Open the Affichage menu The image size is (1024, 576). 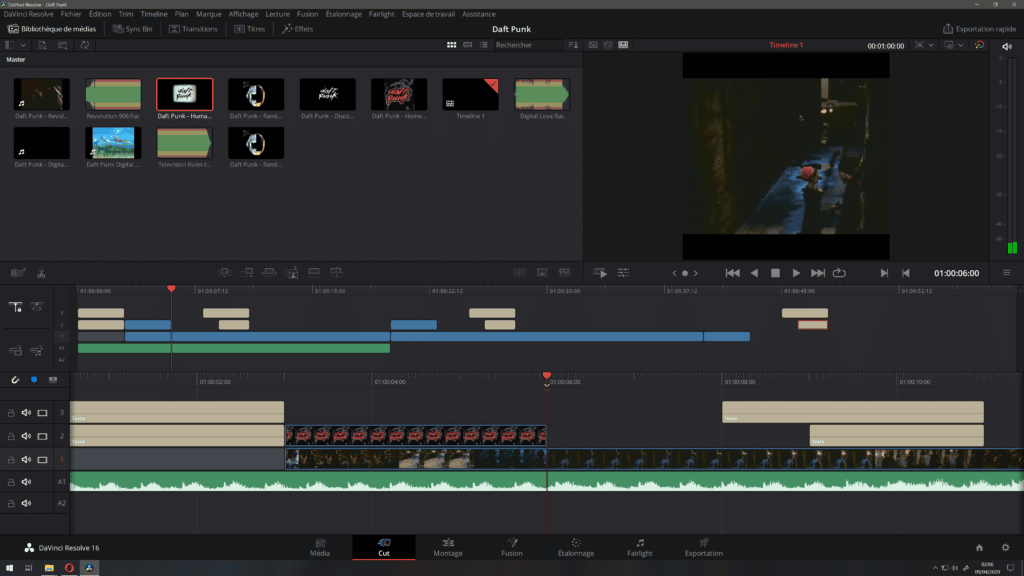[243, 14]
